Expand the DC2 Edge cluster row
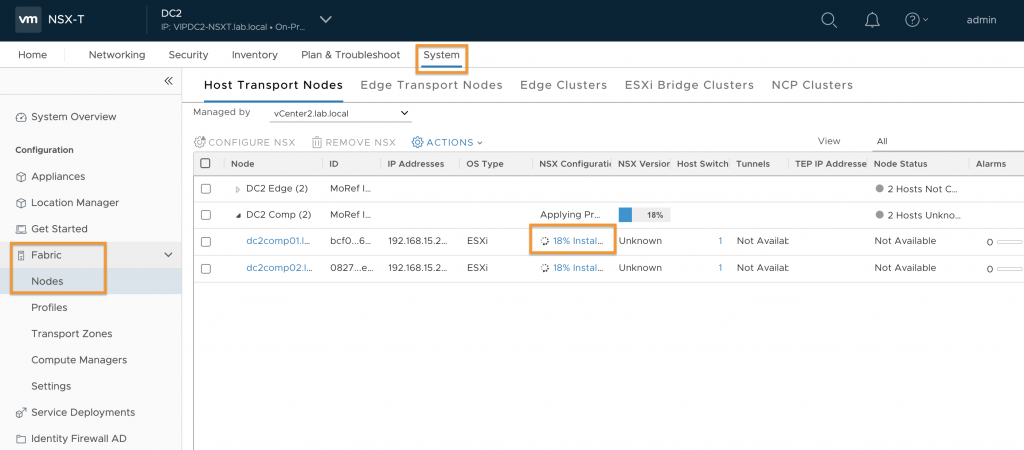 pos(238,189)
